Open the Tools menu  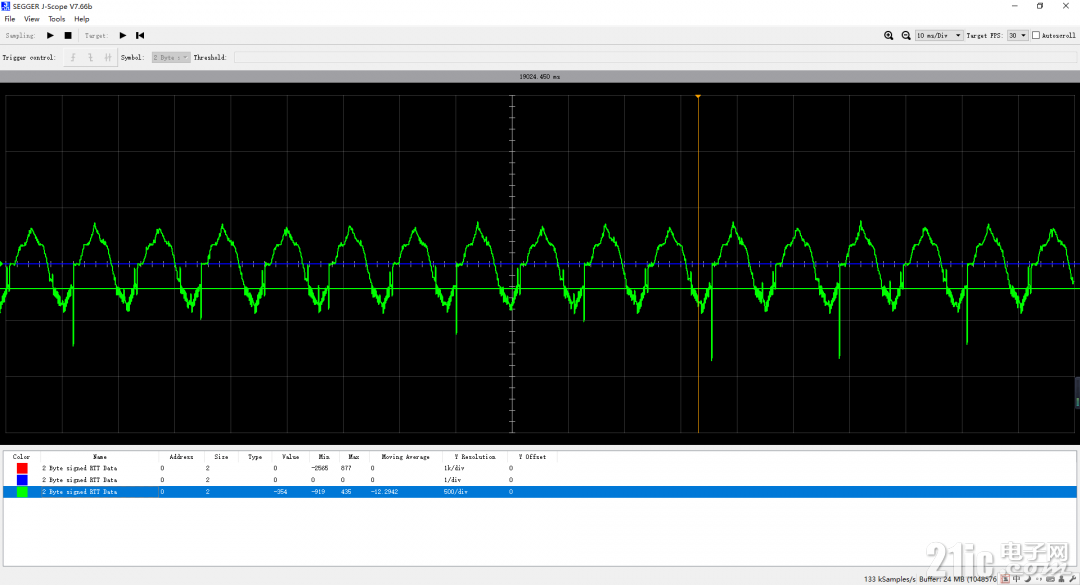[56, 19]
